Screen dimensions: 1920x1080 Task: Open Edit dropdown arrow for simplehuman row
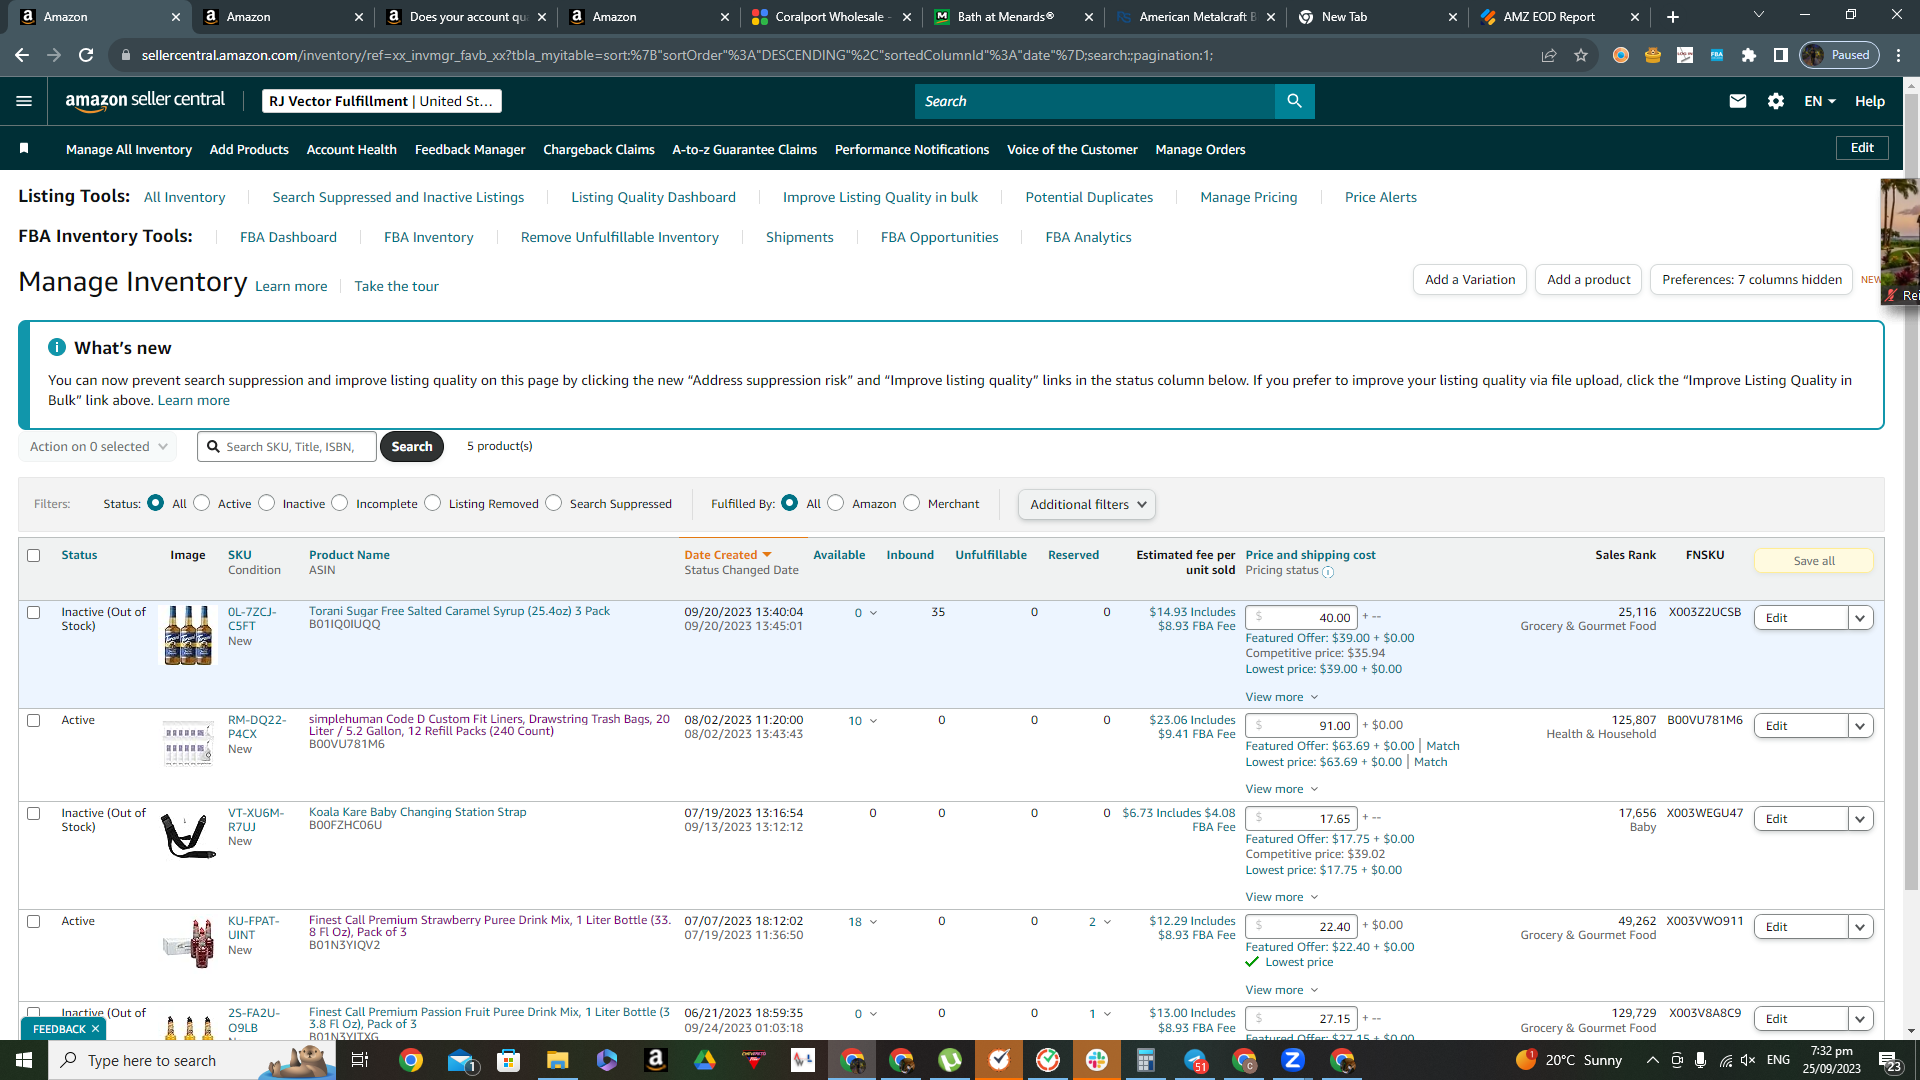coord(1860,726)
